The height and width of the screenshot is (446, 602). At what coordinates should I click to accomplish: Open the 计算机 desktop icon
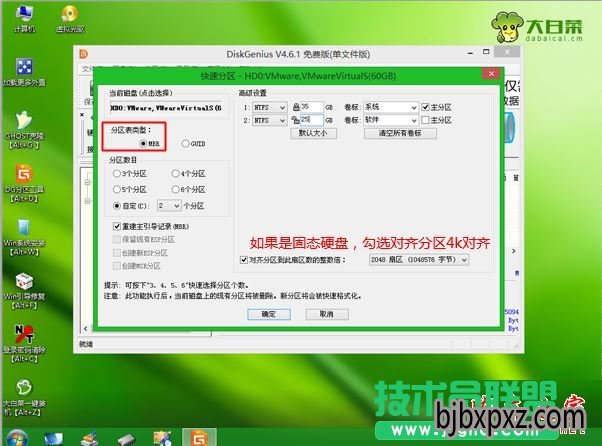click(x=24, y=18)
